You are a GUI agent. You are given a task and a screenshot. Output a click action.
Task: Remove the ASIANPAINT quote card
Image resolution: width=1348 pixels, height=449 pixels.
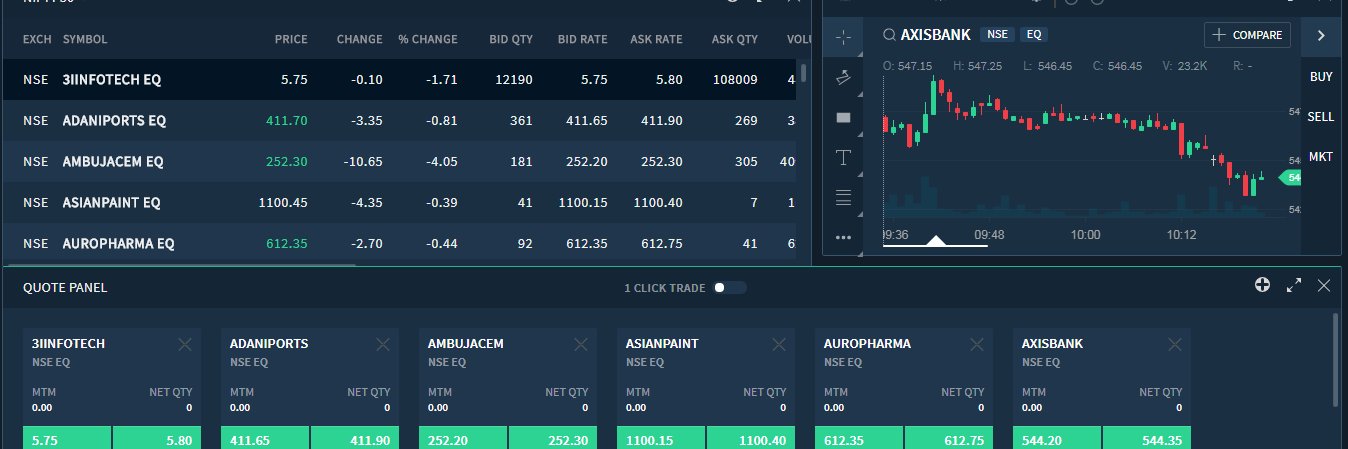pos(779,344)
